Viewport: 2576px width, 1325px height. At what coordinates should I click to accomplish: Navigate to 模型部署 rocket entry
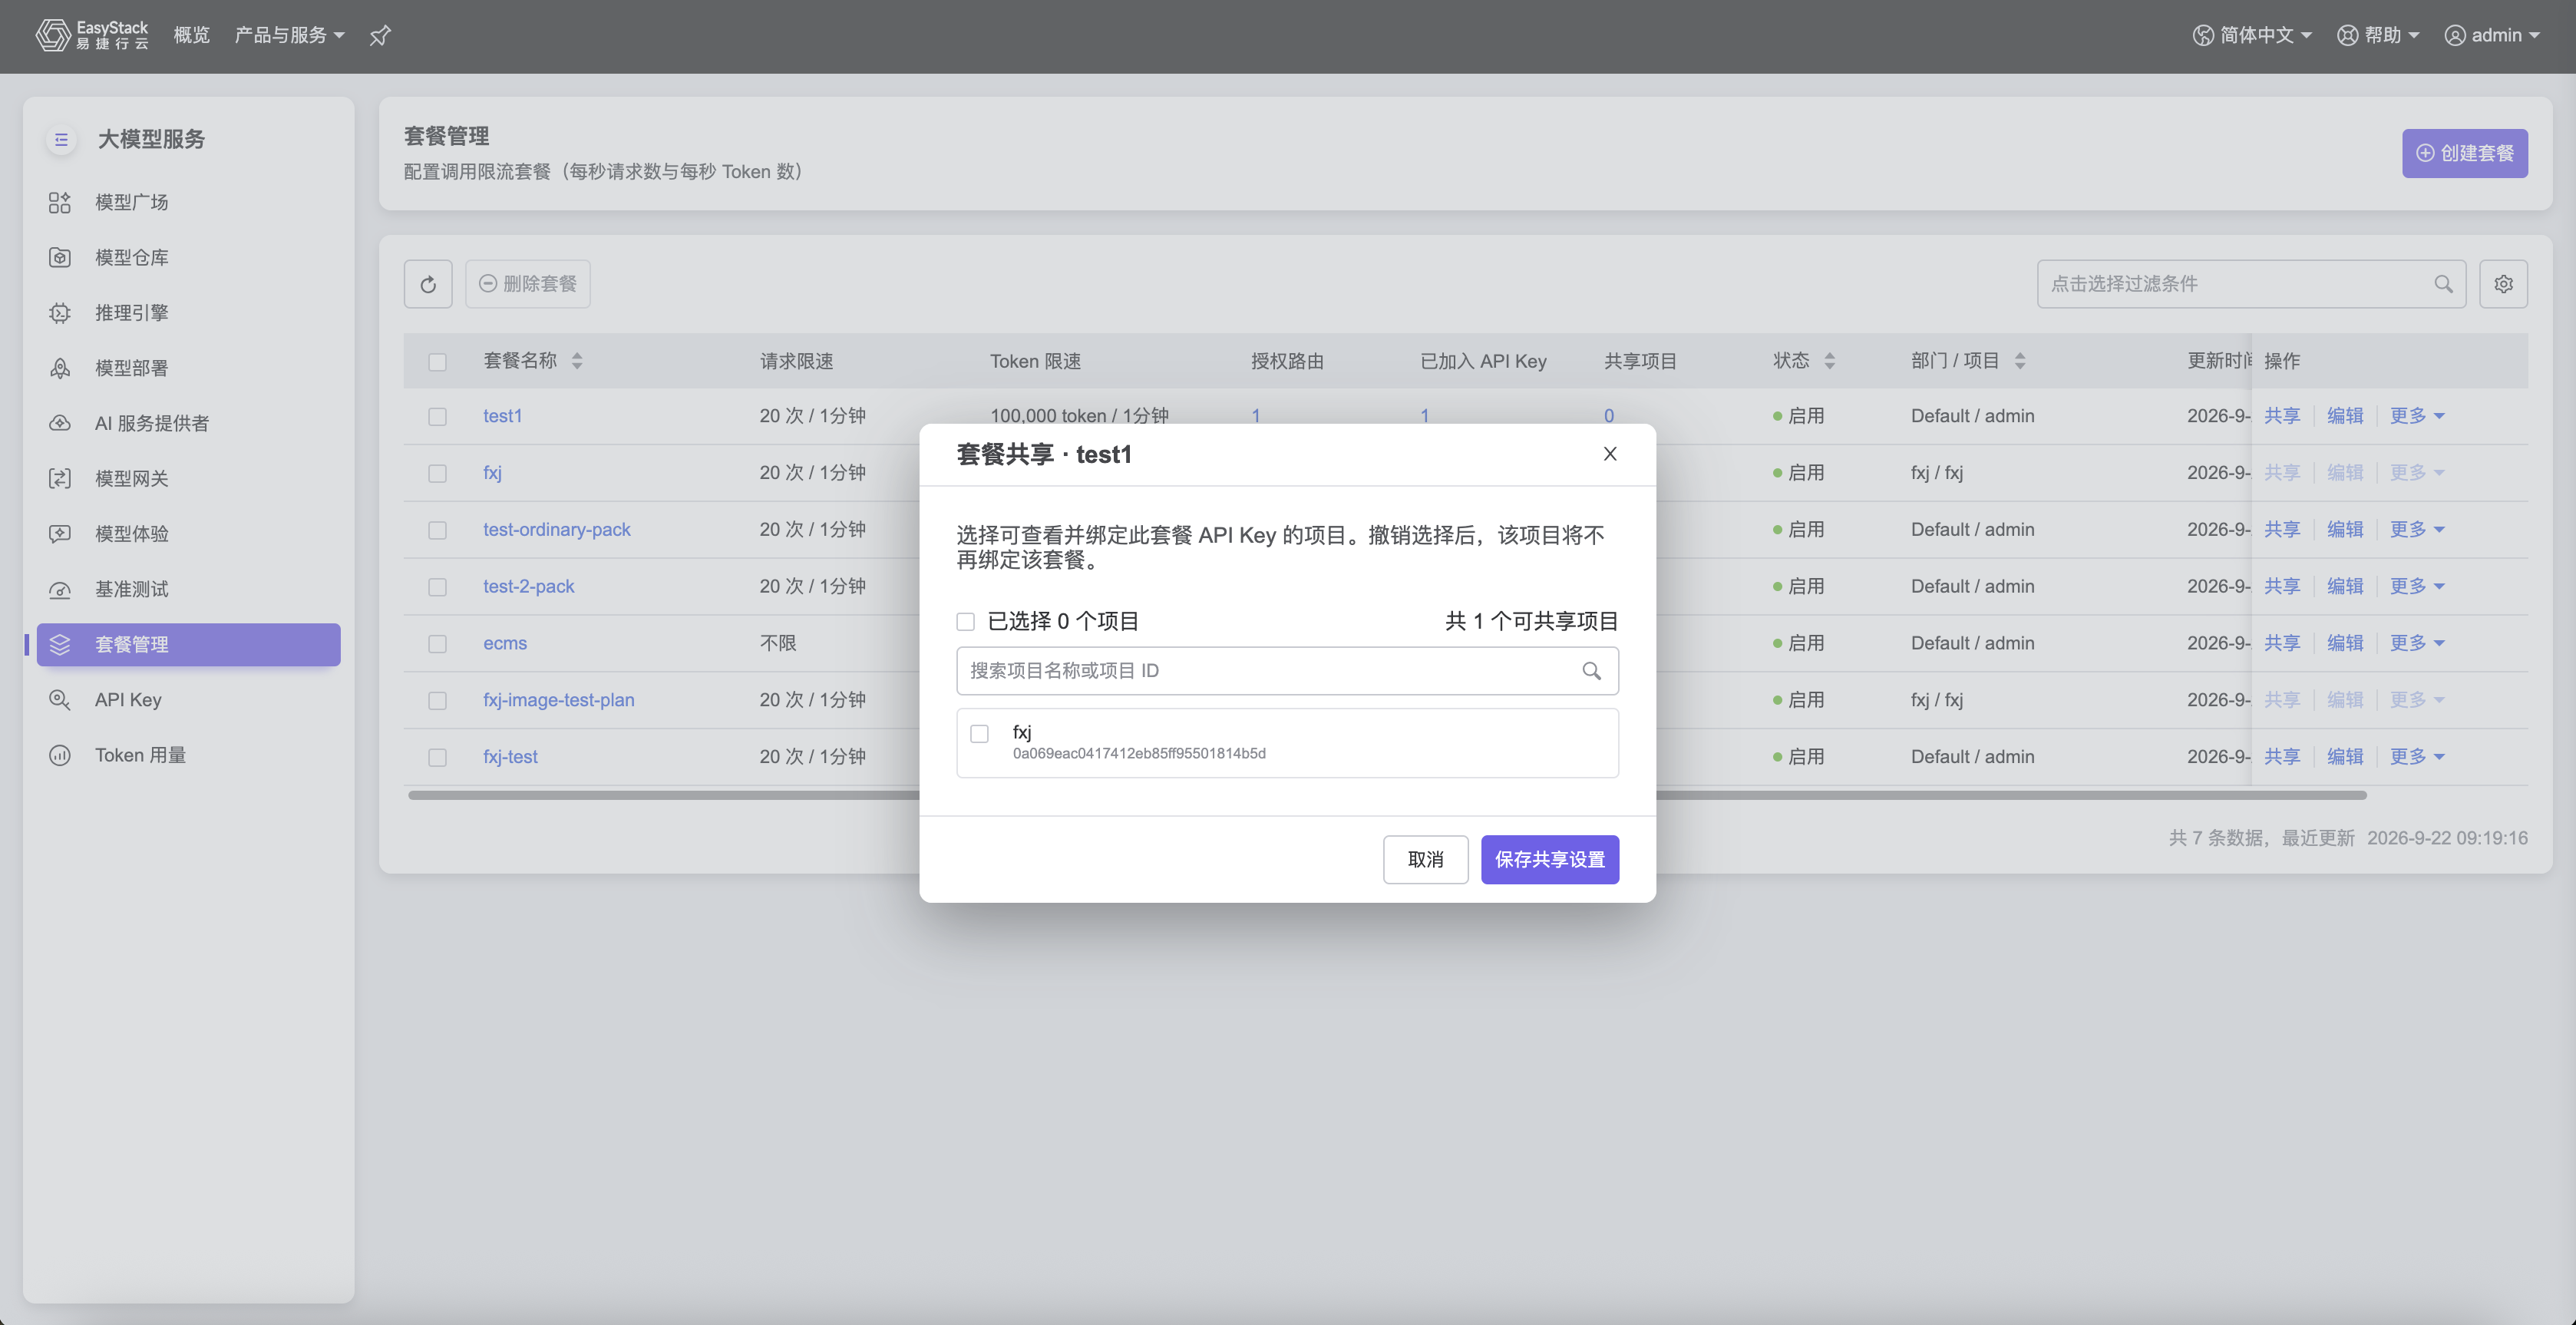(188, 368)
